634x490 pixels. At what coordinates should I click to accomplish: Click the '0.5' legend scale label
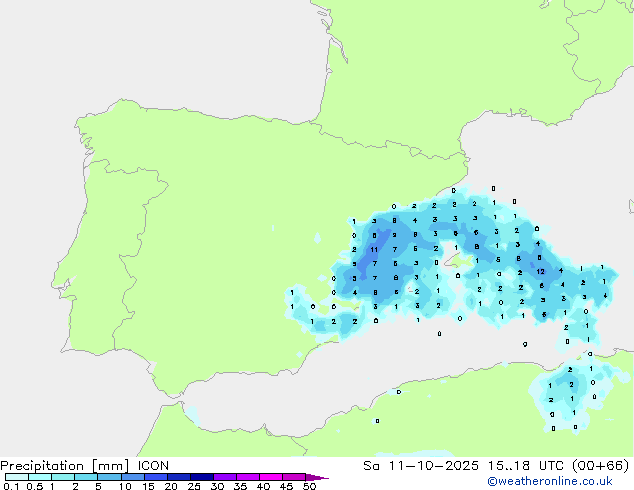[x=34, y=486]
